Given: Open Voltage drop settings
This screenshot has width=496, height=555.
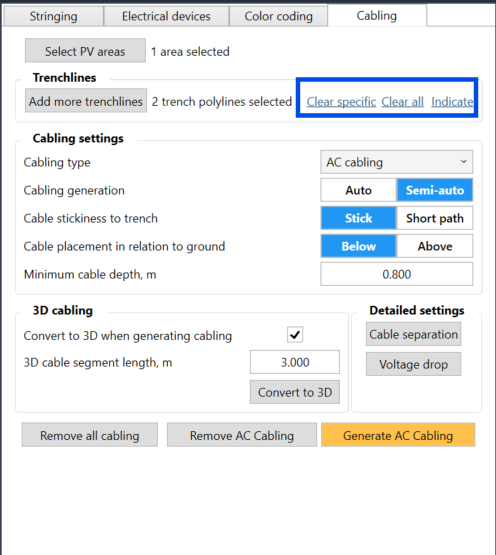Looking at the screenshot, I should click(x=414, y=364).
